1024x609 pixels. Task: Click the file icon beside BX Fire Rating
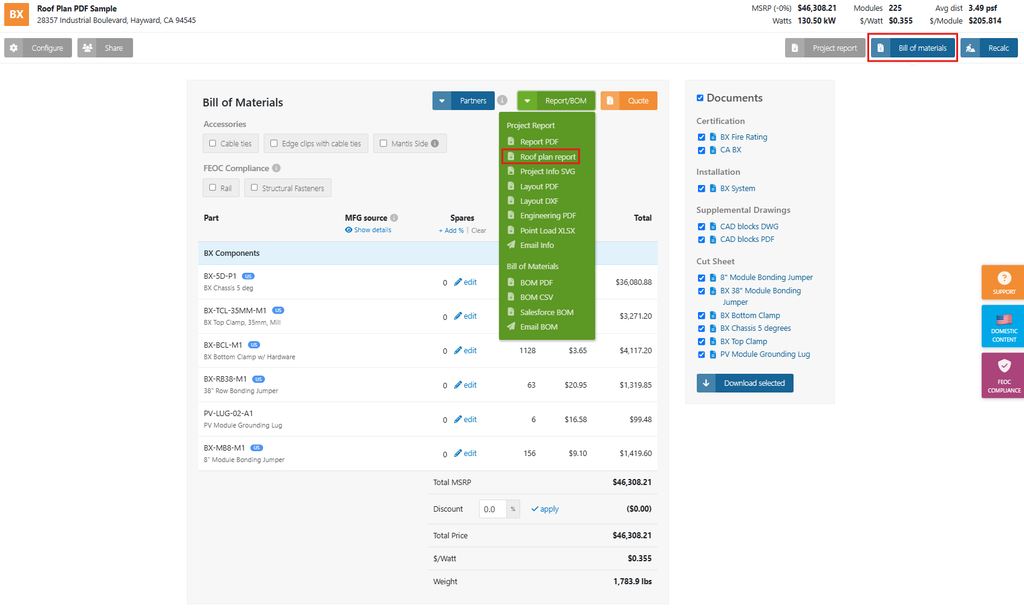point(713,137)
